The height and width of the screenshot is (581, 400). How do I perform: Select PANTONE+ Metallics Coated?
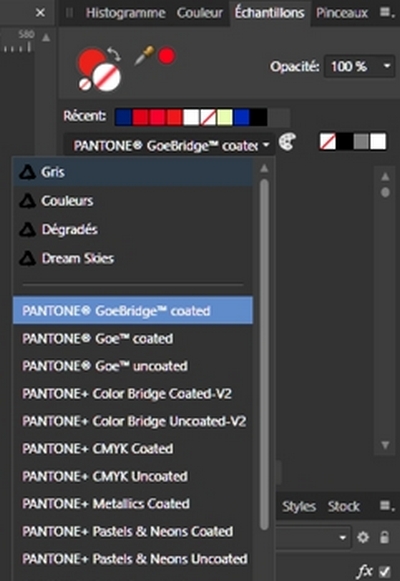click(x=133, y=504)
